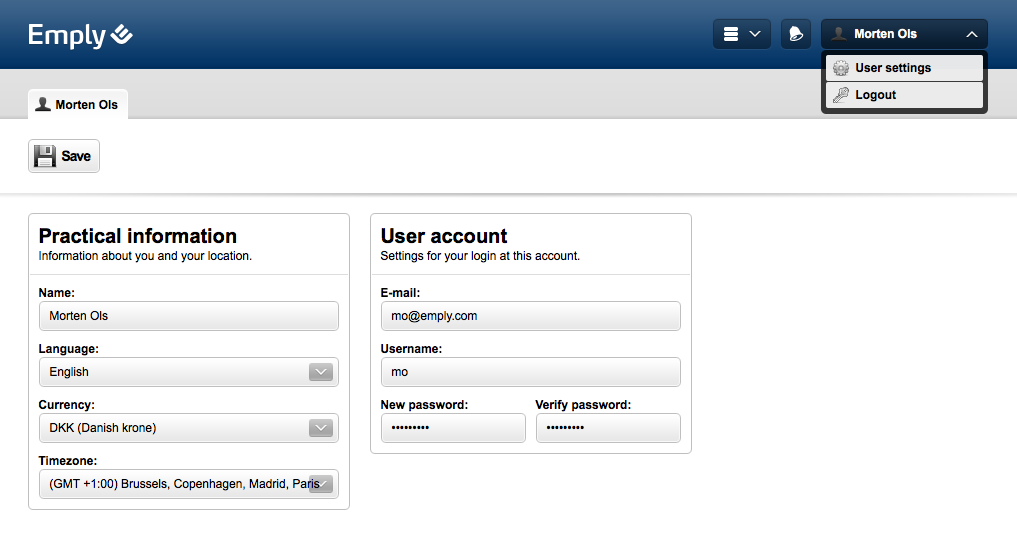The image size is (1017, 538).
Task: Click the E-mail input field
Action: 530,316
